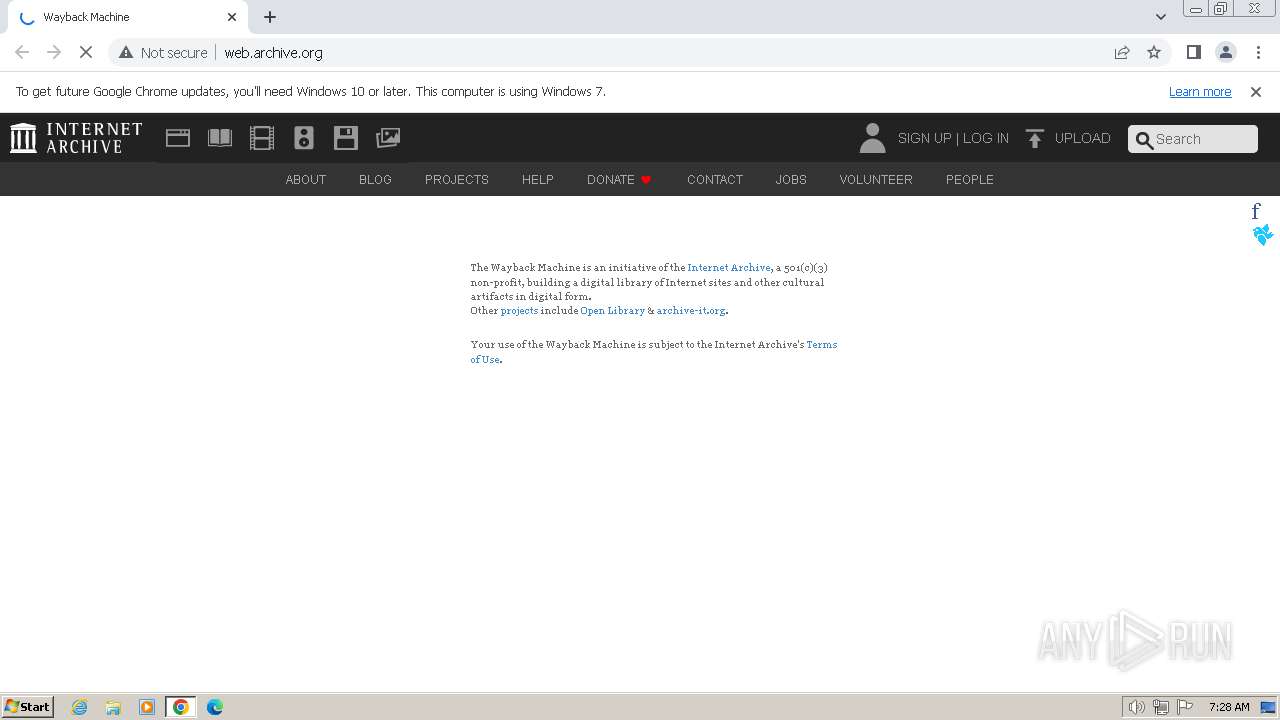Share page via Facebook icon
This screenshot has width=1280, height=720.
1256,211
